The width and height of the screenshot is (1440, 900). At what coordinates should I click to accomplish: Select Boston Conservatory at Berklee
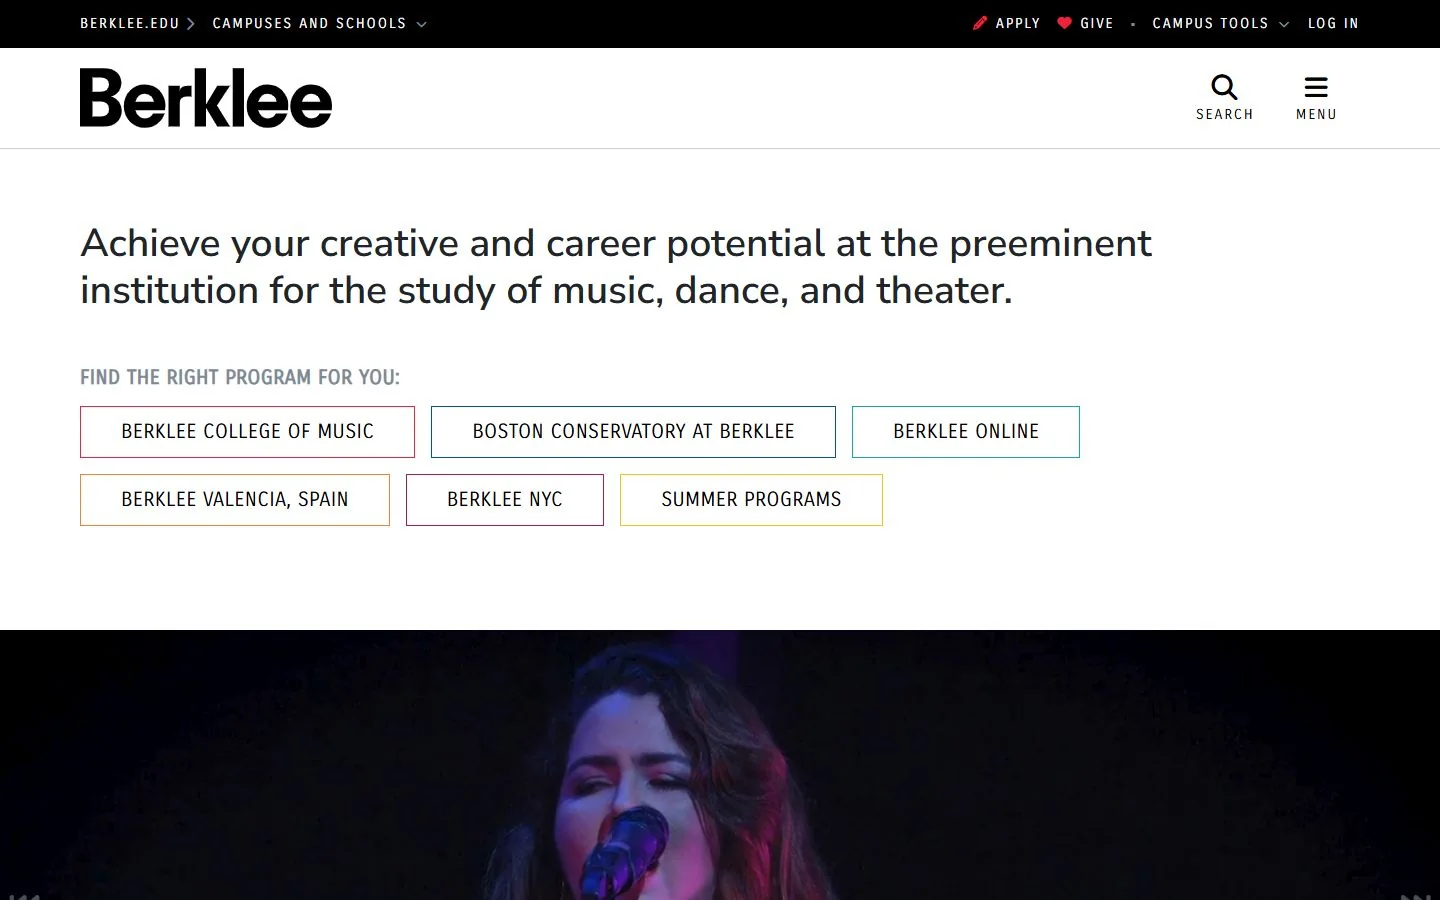click(x=633, y=432)
